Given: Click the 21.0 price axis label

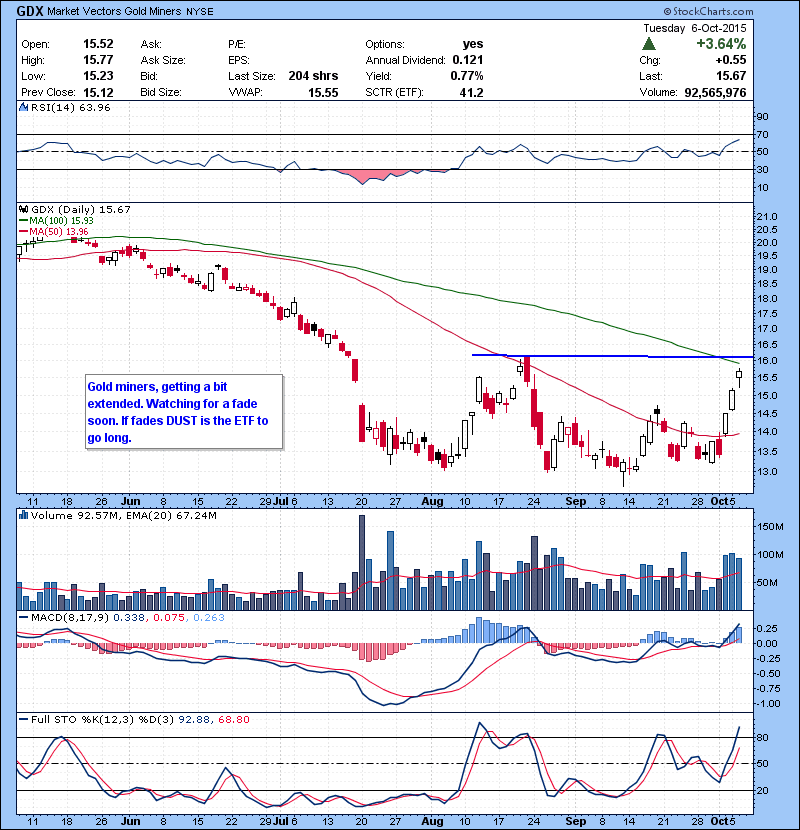Looking at the screenshot, I should pyautogui.click(x=767, y=216).
